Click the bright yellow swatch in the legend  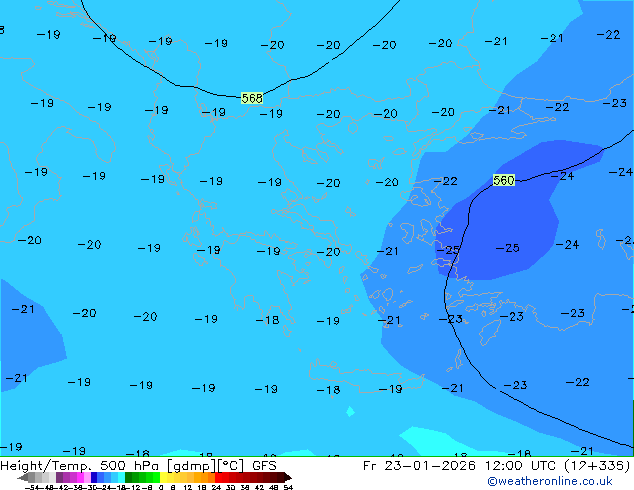(x=164, y=477)
